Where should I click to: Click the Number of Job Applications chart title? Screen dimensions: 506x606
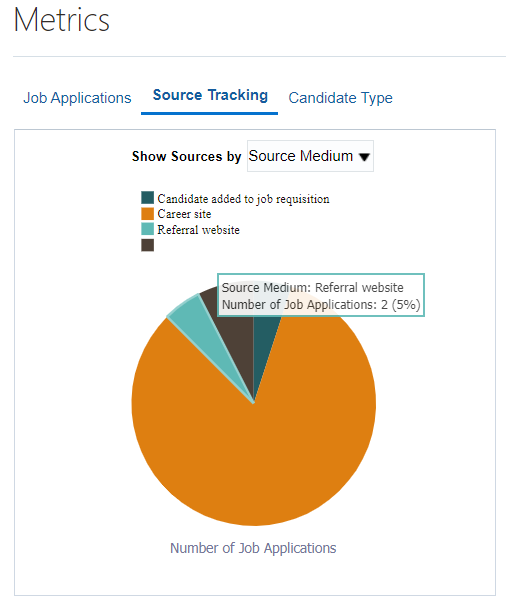(x=253, y=548)
